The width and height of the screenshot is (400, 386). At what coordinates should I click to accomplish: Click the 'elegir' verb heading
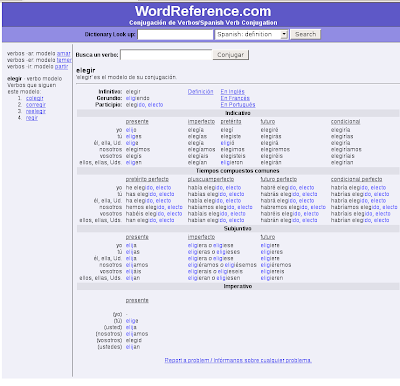86,70
